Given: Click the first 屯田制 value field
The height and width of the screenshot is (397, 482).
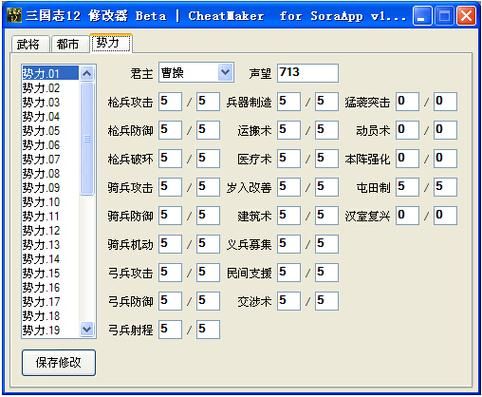Looking at the screenshot, I should point(408,187).
